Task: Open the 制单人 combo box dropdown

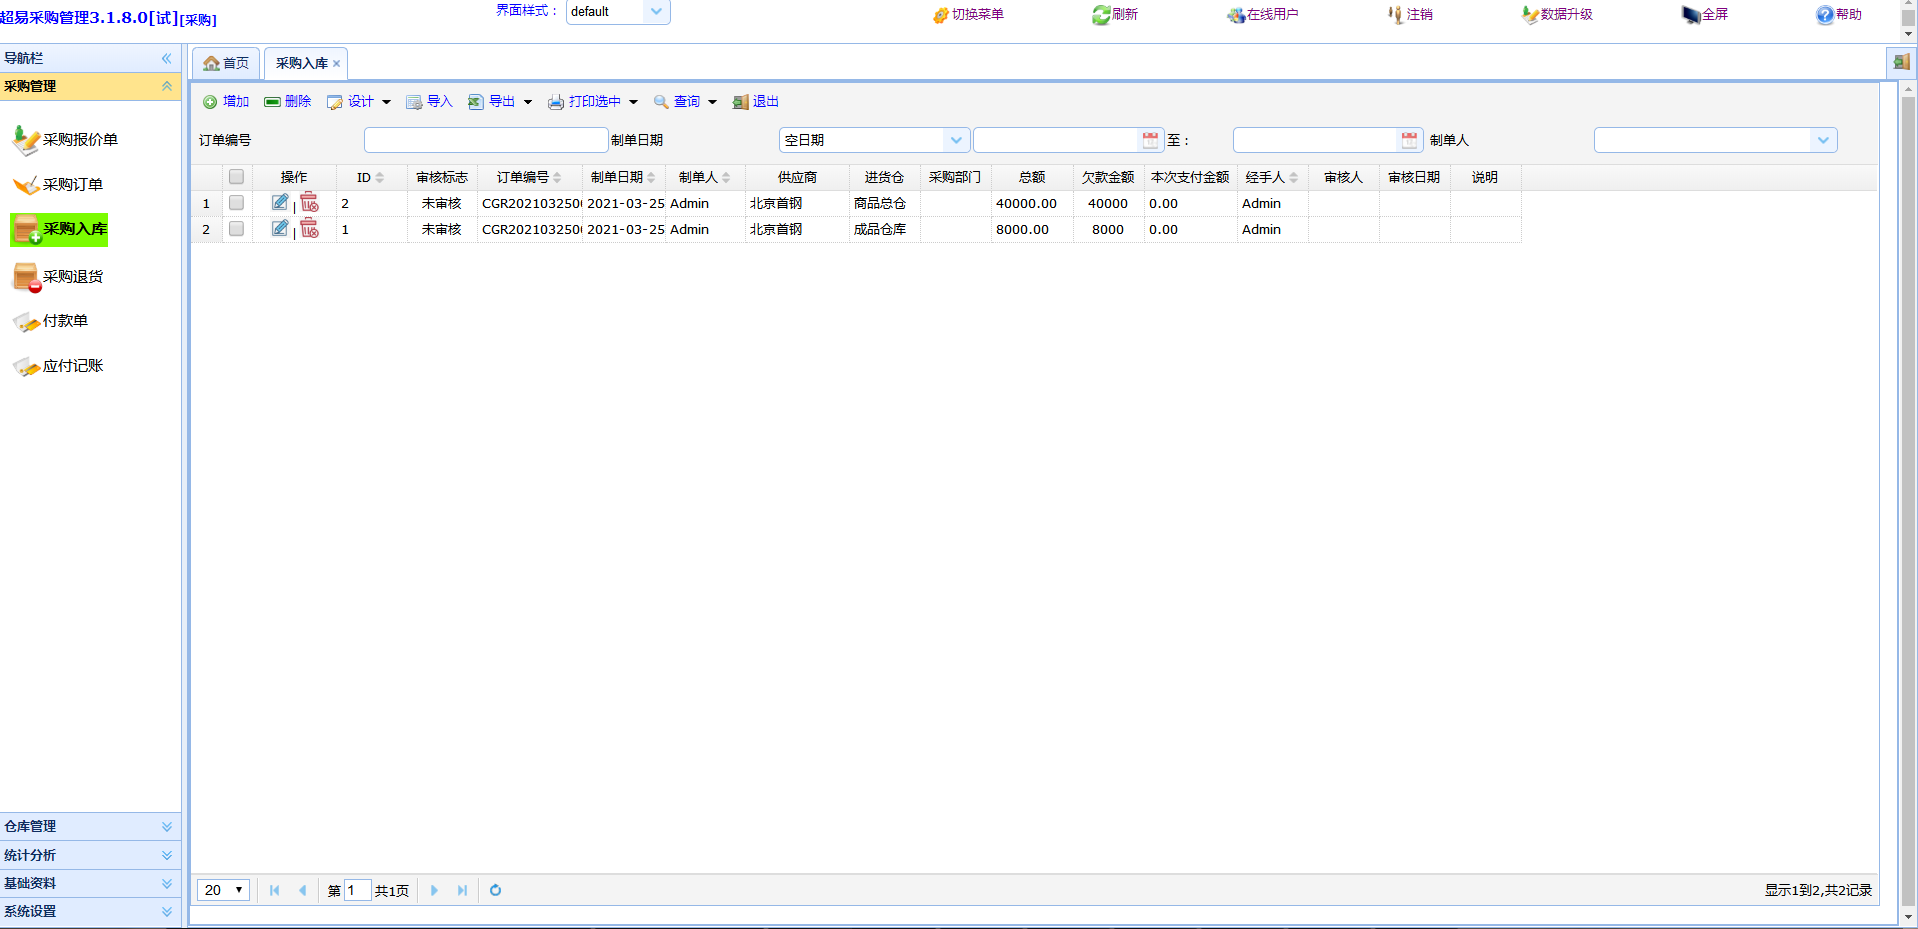Action: (1823, 141)
